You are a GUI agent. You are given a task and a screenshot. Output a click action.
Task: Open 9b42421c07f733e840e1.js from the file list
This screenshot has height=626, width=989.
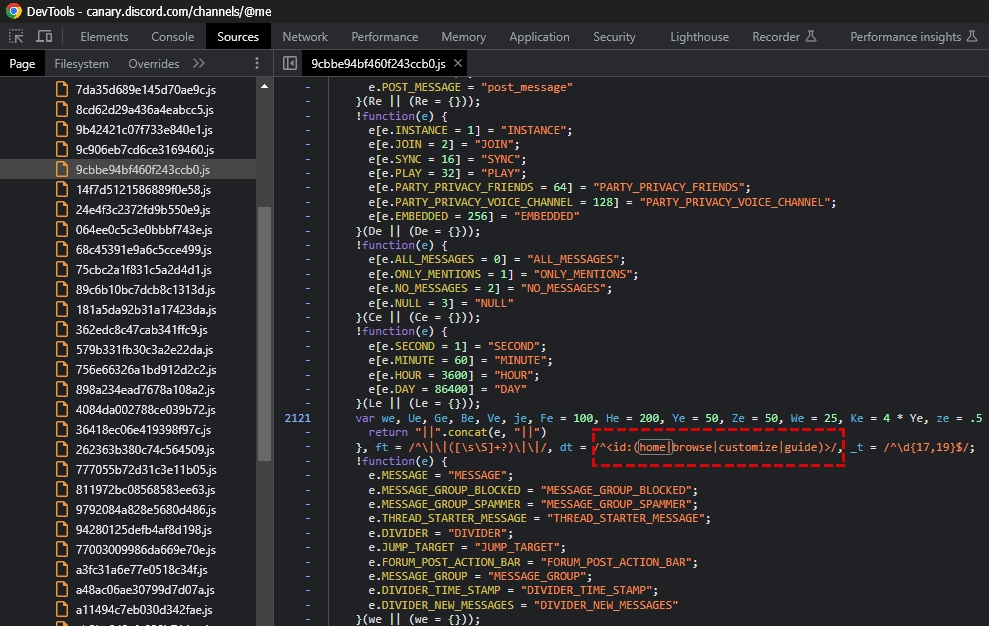(x=144, y=129)
